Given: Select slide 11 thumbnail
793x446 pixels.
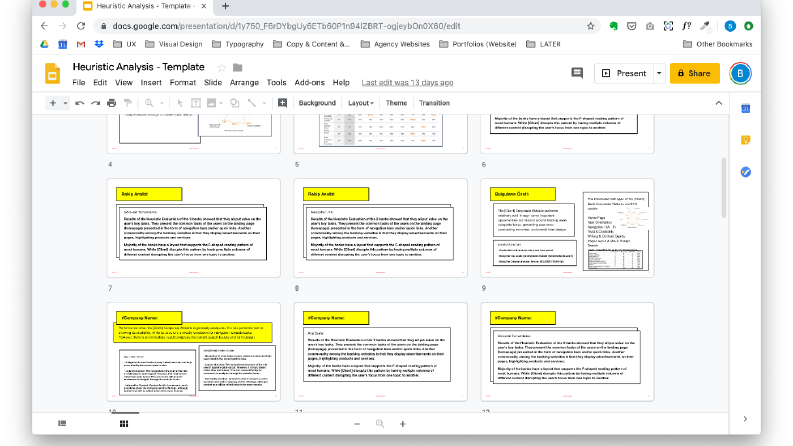Looking at the screenshot, I should [380, 351].
